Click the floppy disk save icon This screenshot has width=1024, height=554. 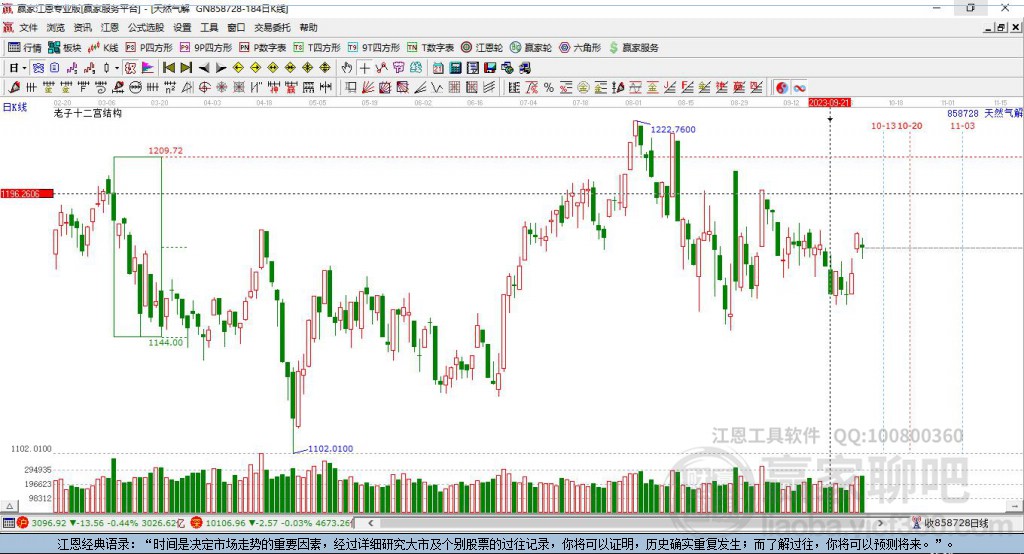490,68
